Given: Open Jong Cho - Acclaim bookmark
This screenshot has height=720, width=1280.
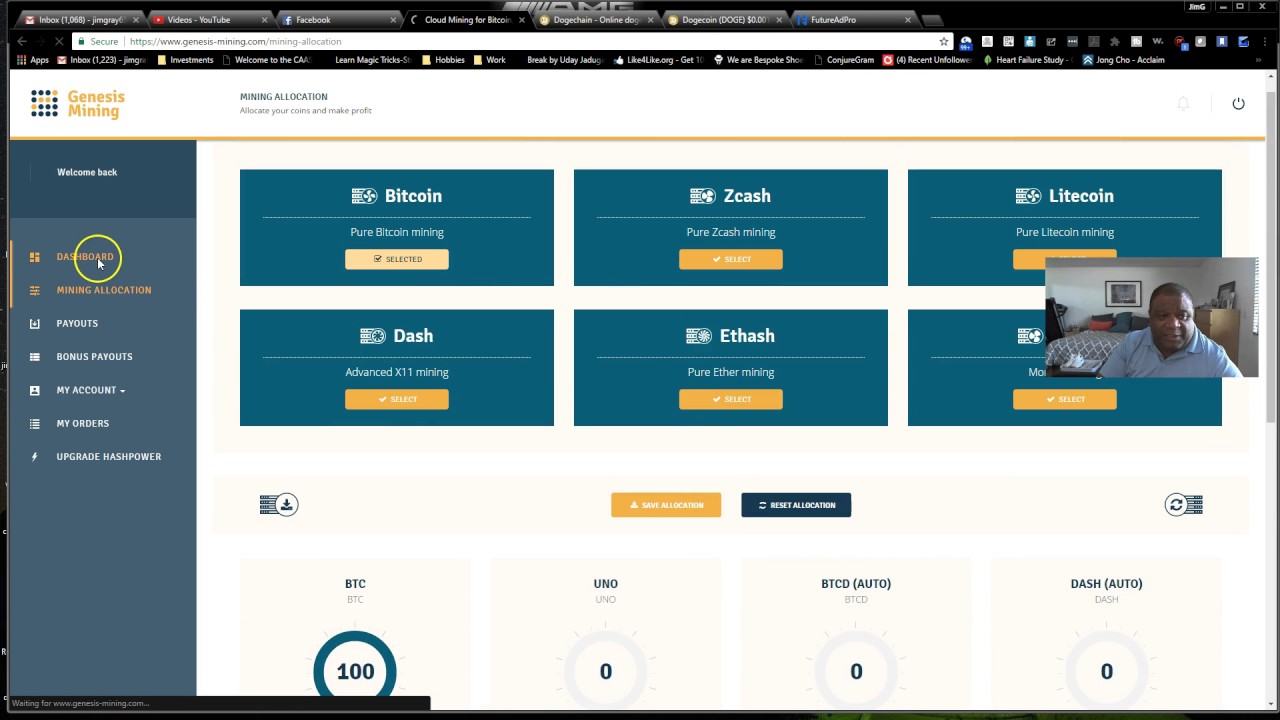Looking at the screenshot, I should pos(1123,60).
